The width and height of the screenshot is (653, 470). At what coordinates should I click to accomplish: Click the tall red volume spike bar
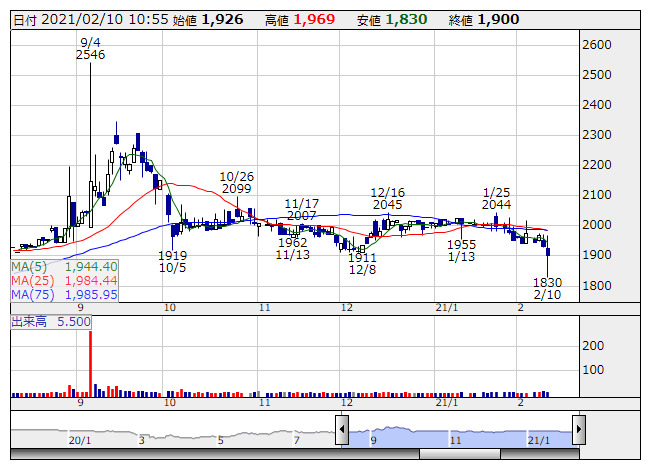(91, 362)
